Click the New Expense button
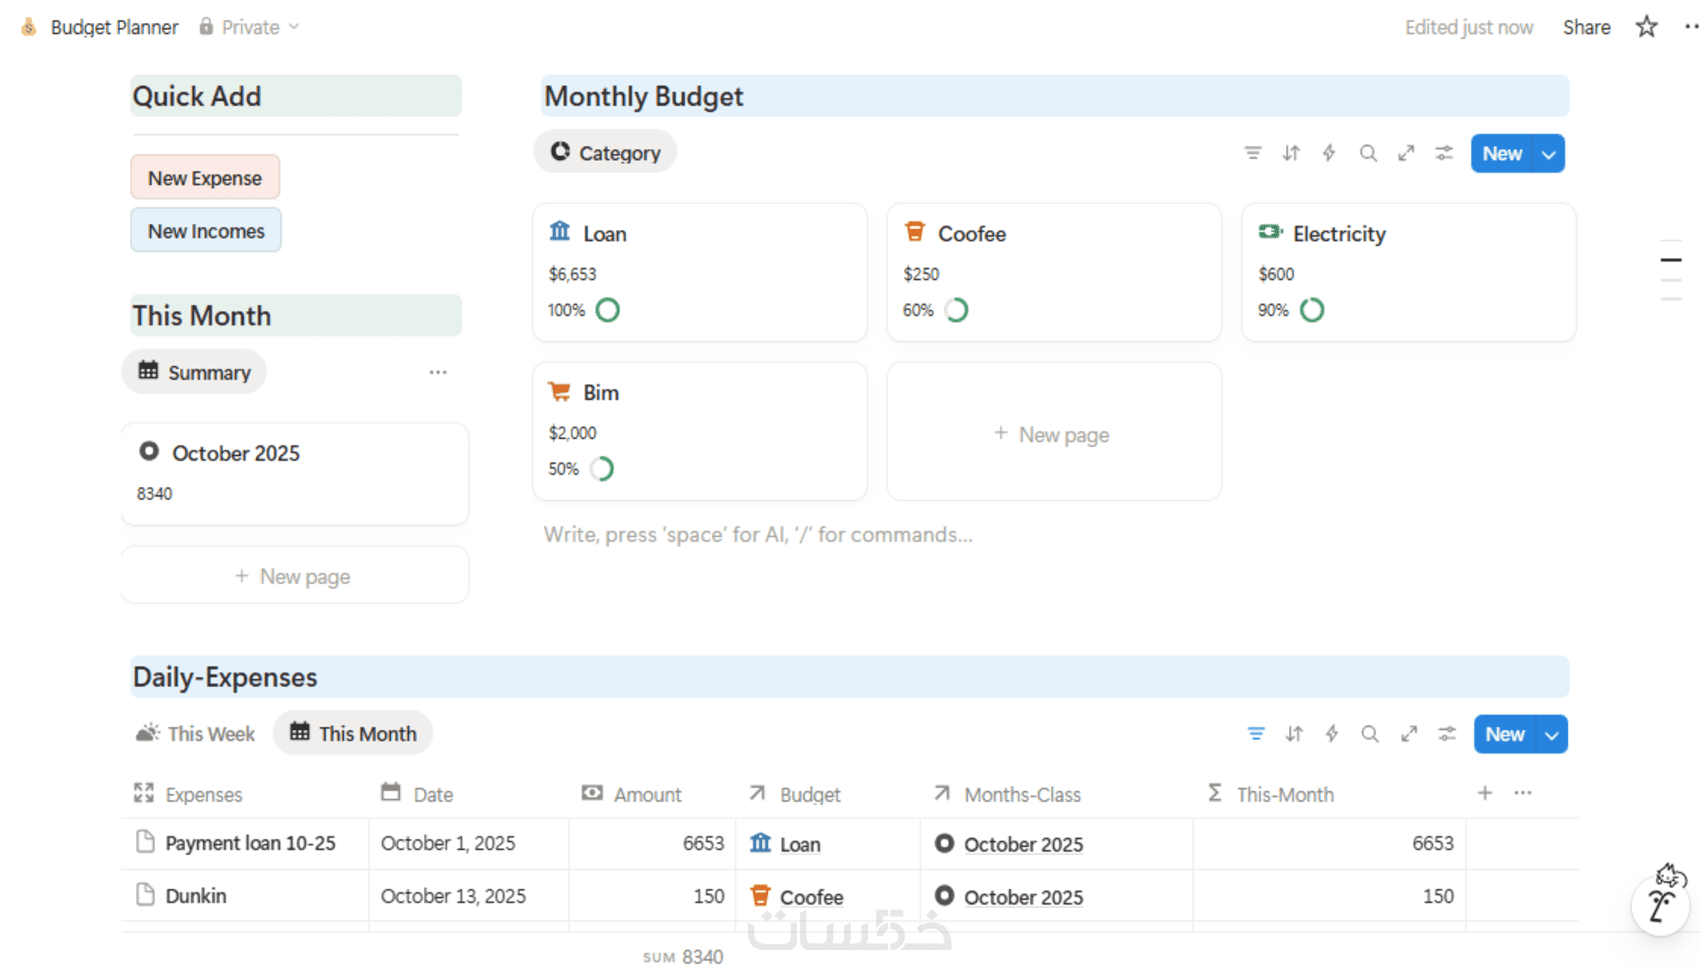Viewport: 1700px width, 970px height. tap(205, 178)
